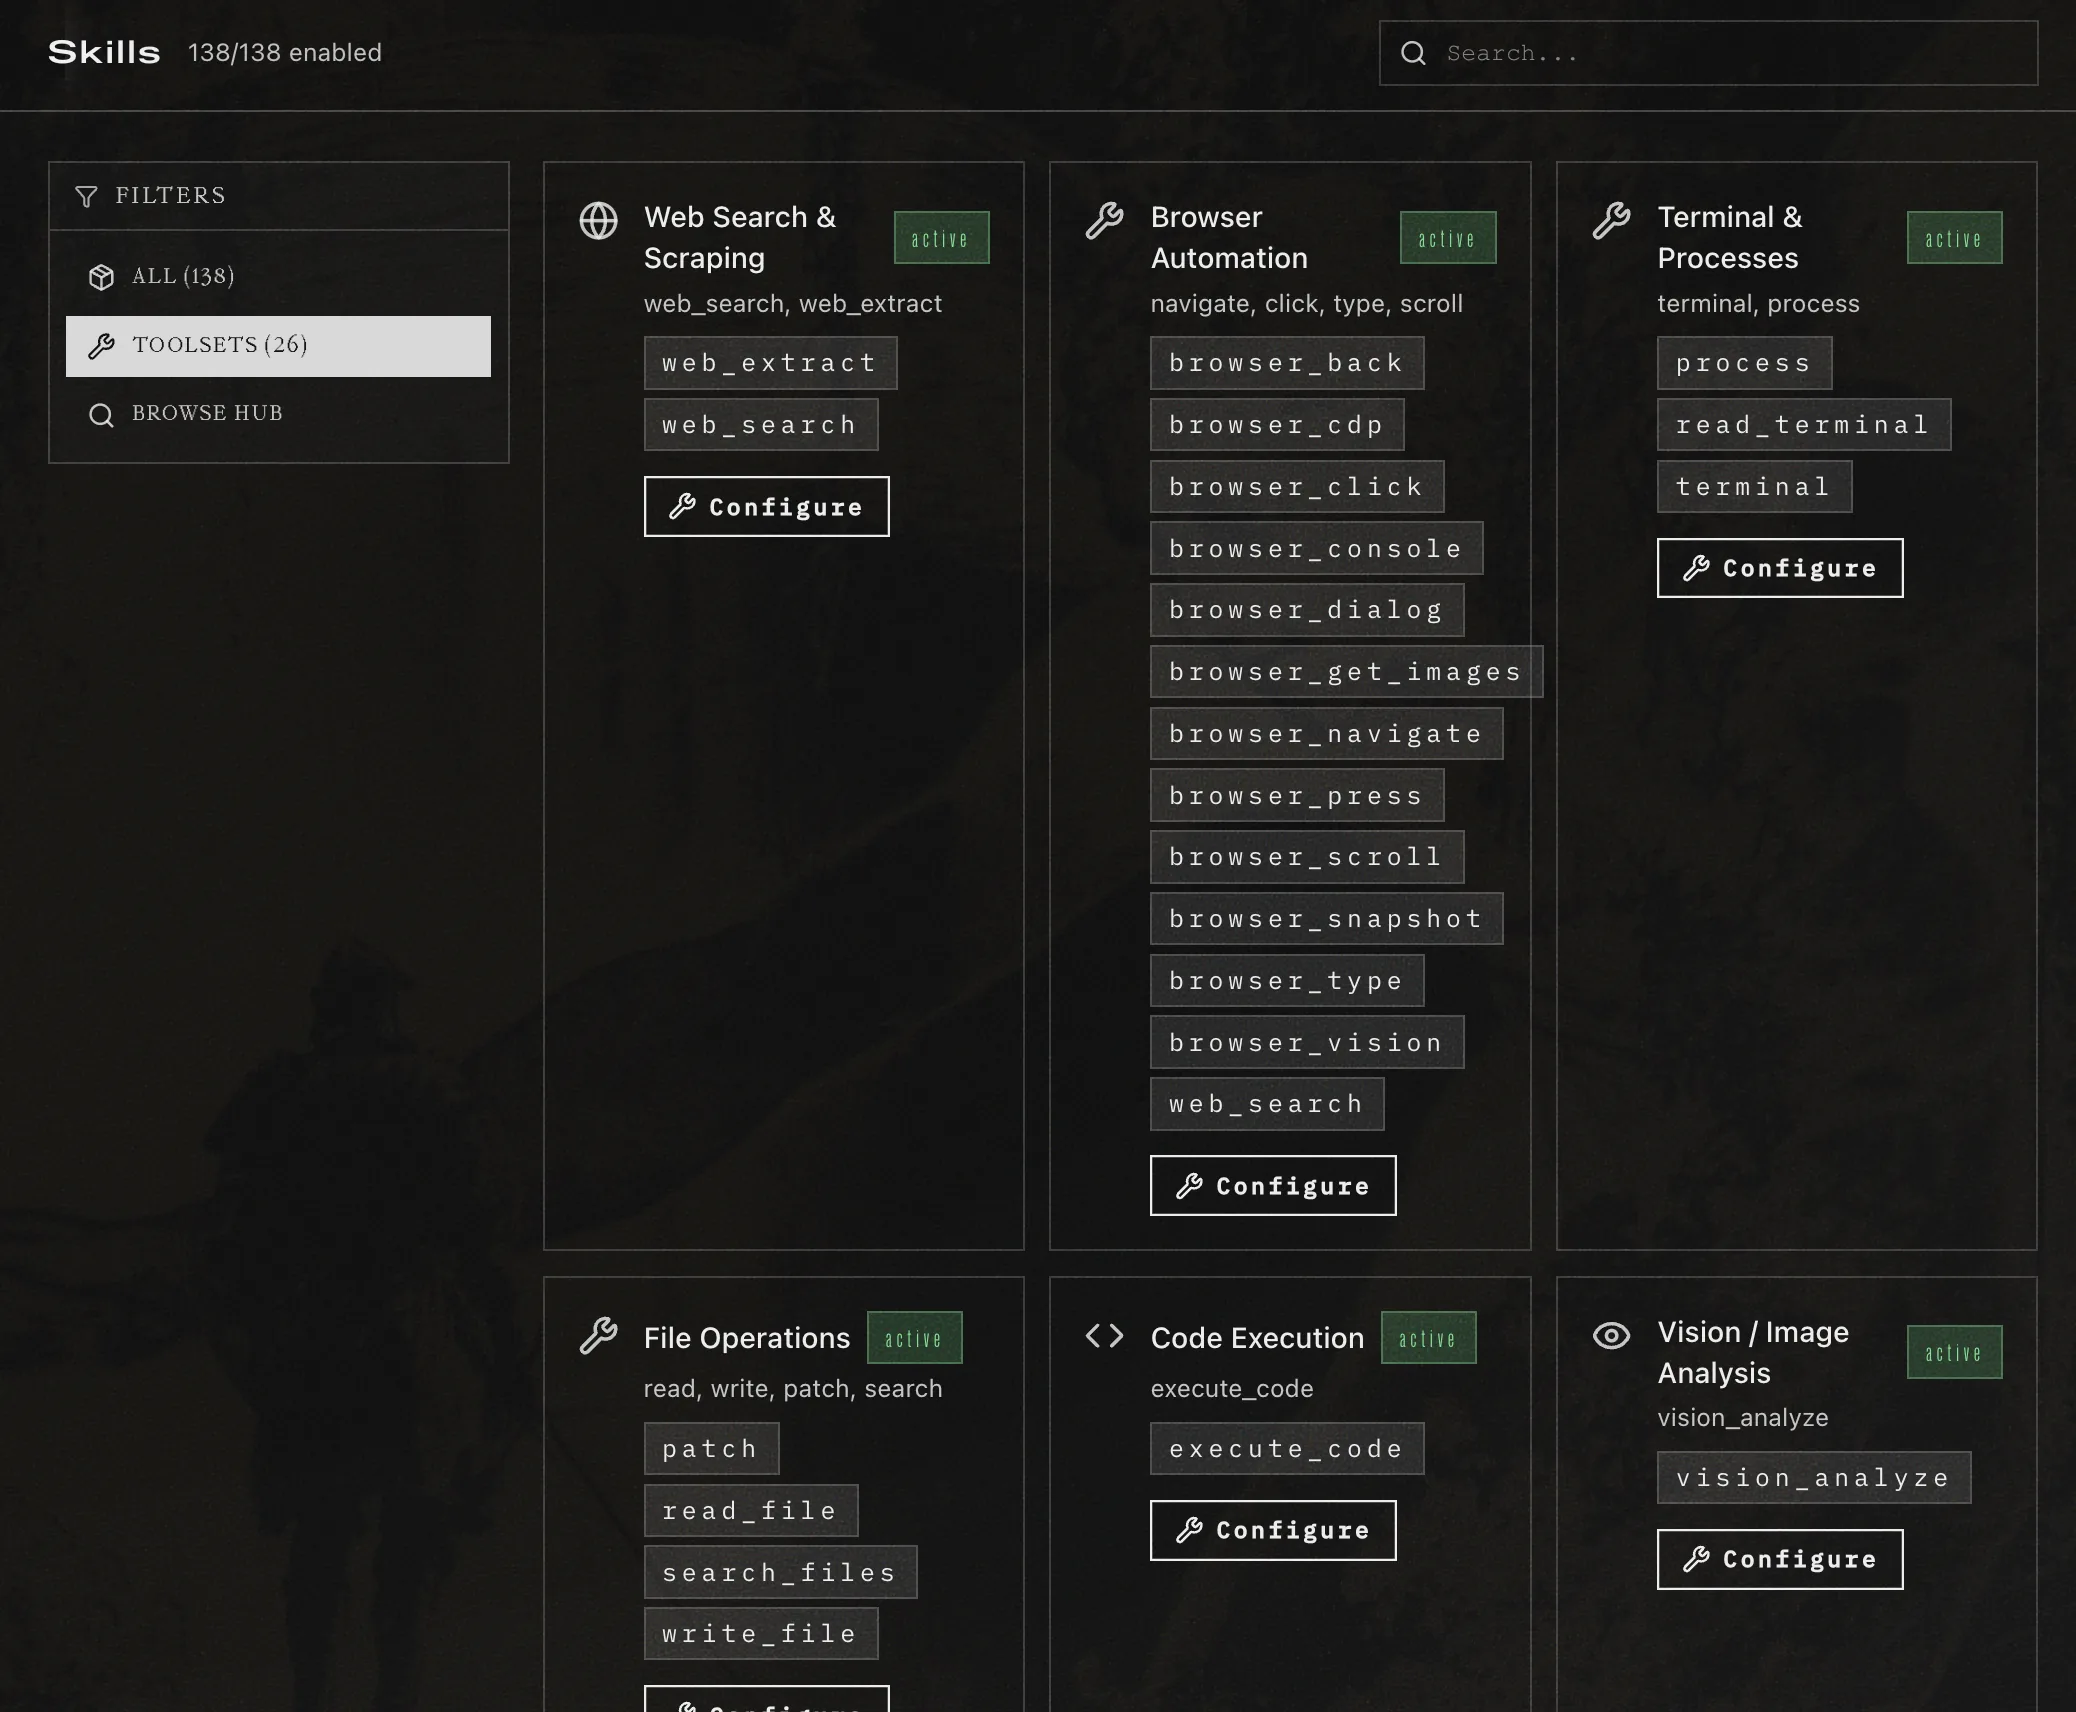Click the browser_back tag

click(x=1287, y=363)
